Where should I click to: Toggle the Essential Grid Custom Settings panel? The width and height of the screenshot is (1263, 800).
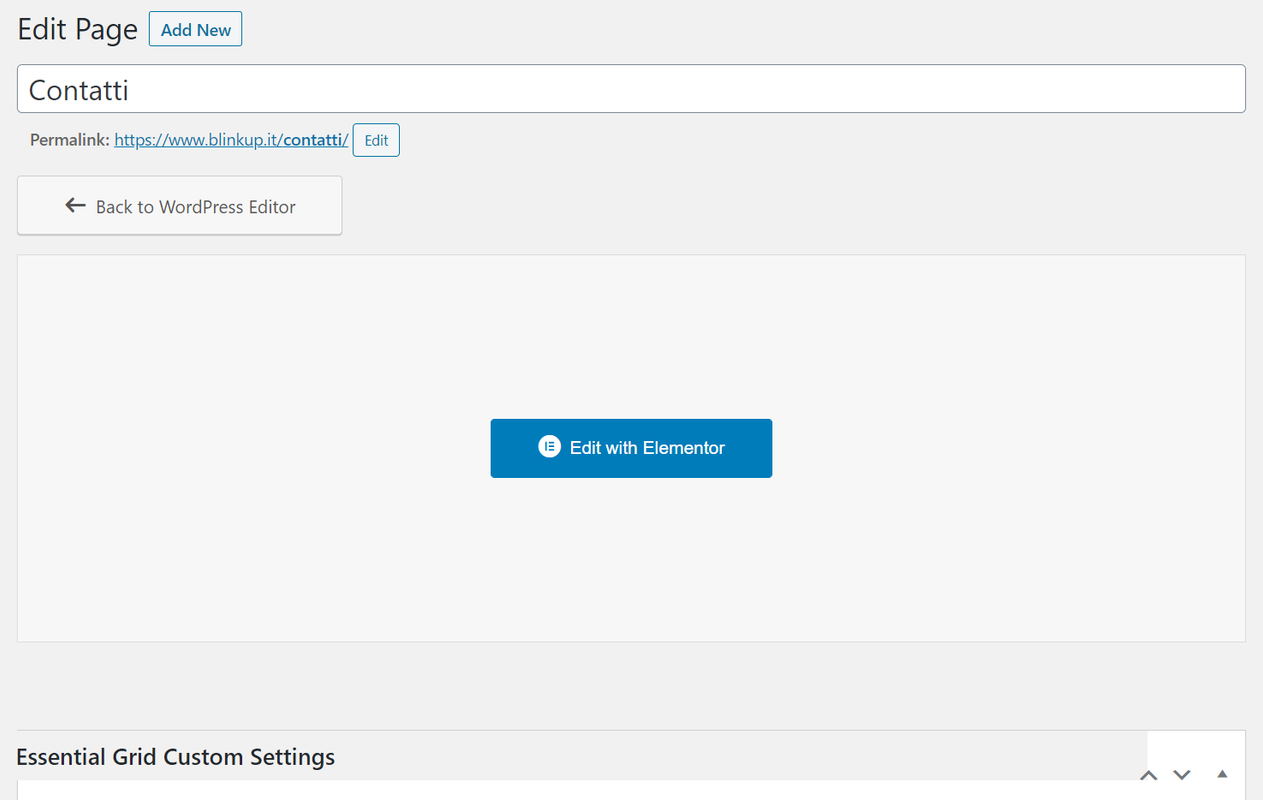pyautogui.click(x=1221, y=774)
